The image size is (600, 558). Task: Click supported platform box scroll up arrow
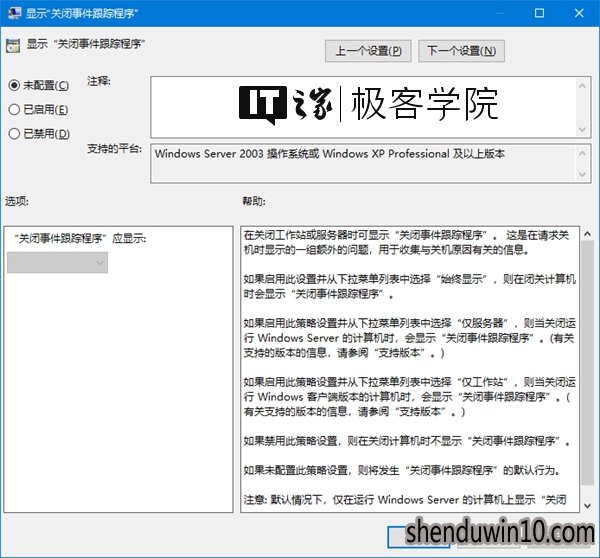pos(582,153)
